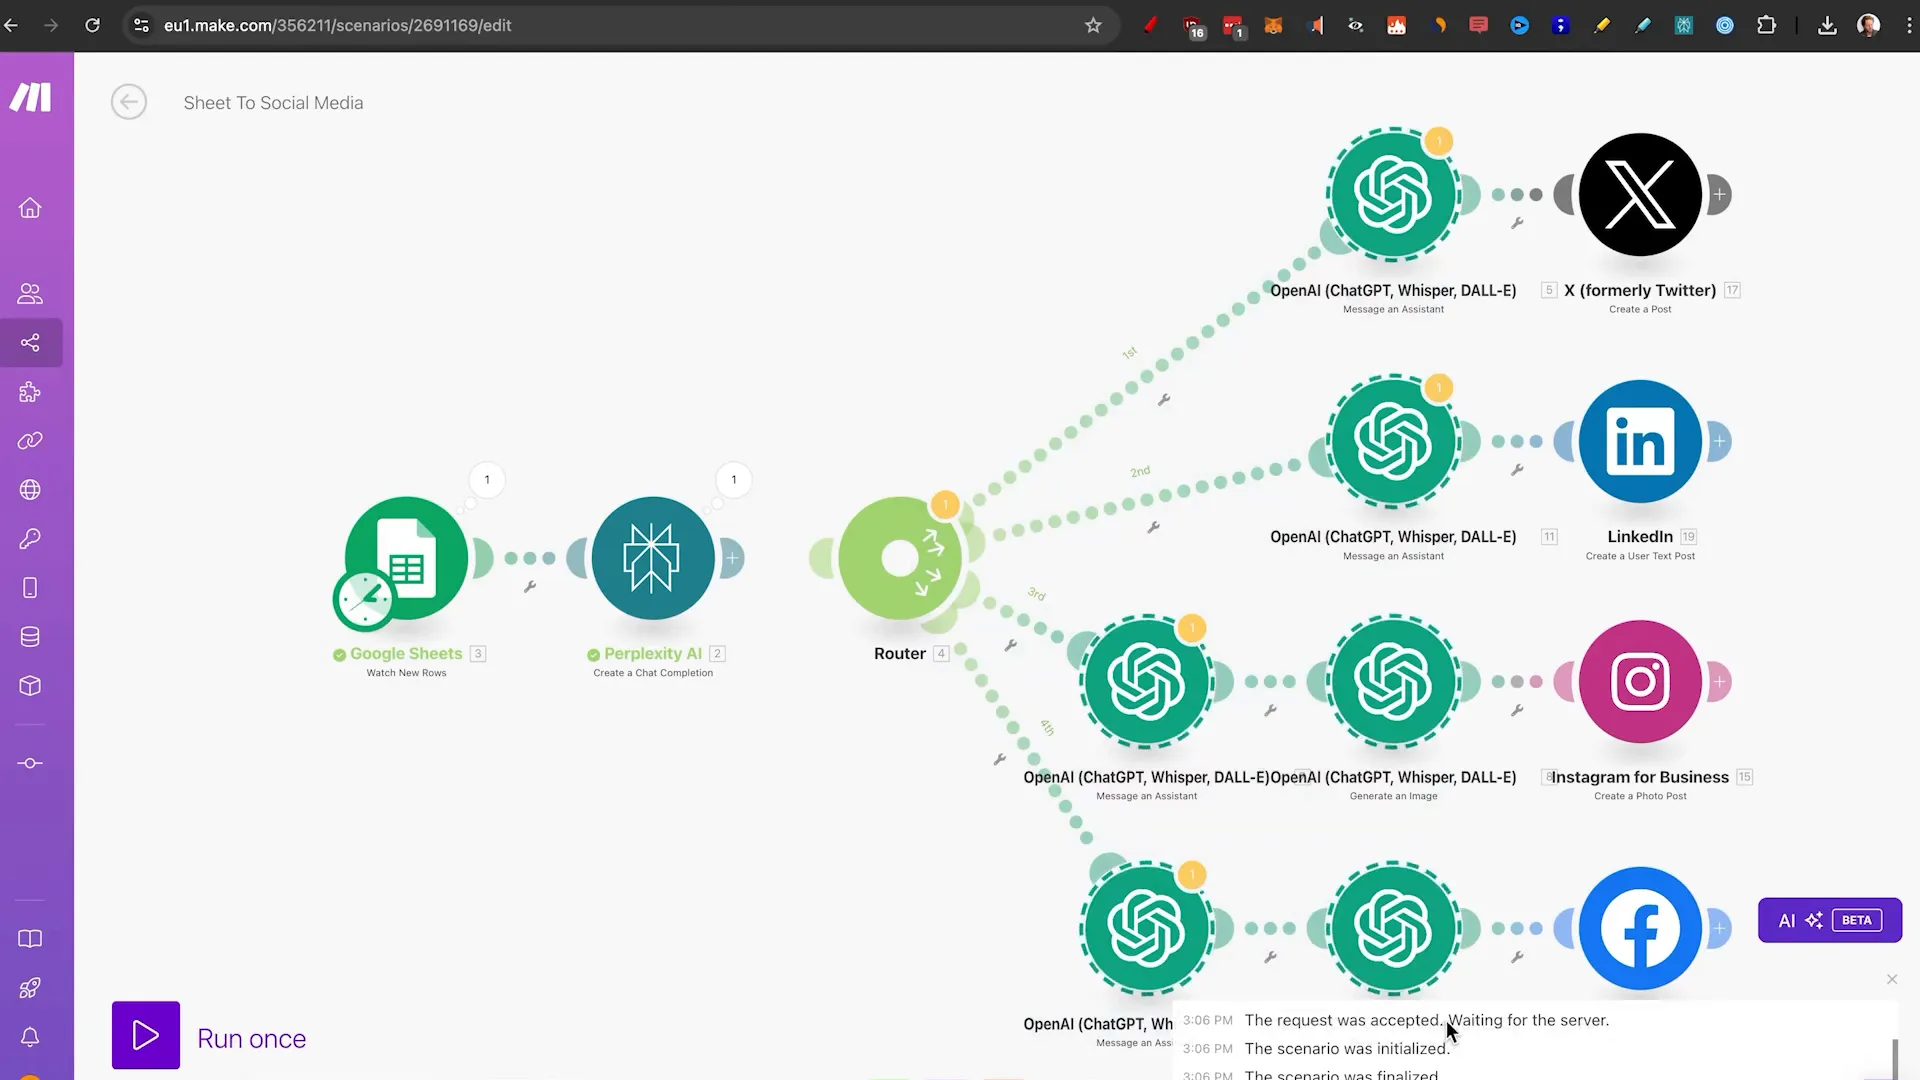Open the AI BETA assistant button
The height and width of the screenshot is (1080, 1920).
click(1830, 920)
